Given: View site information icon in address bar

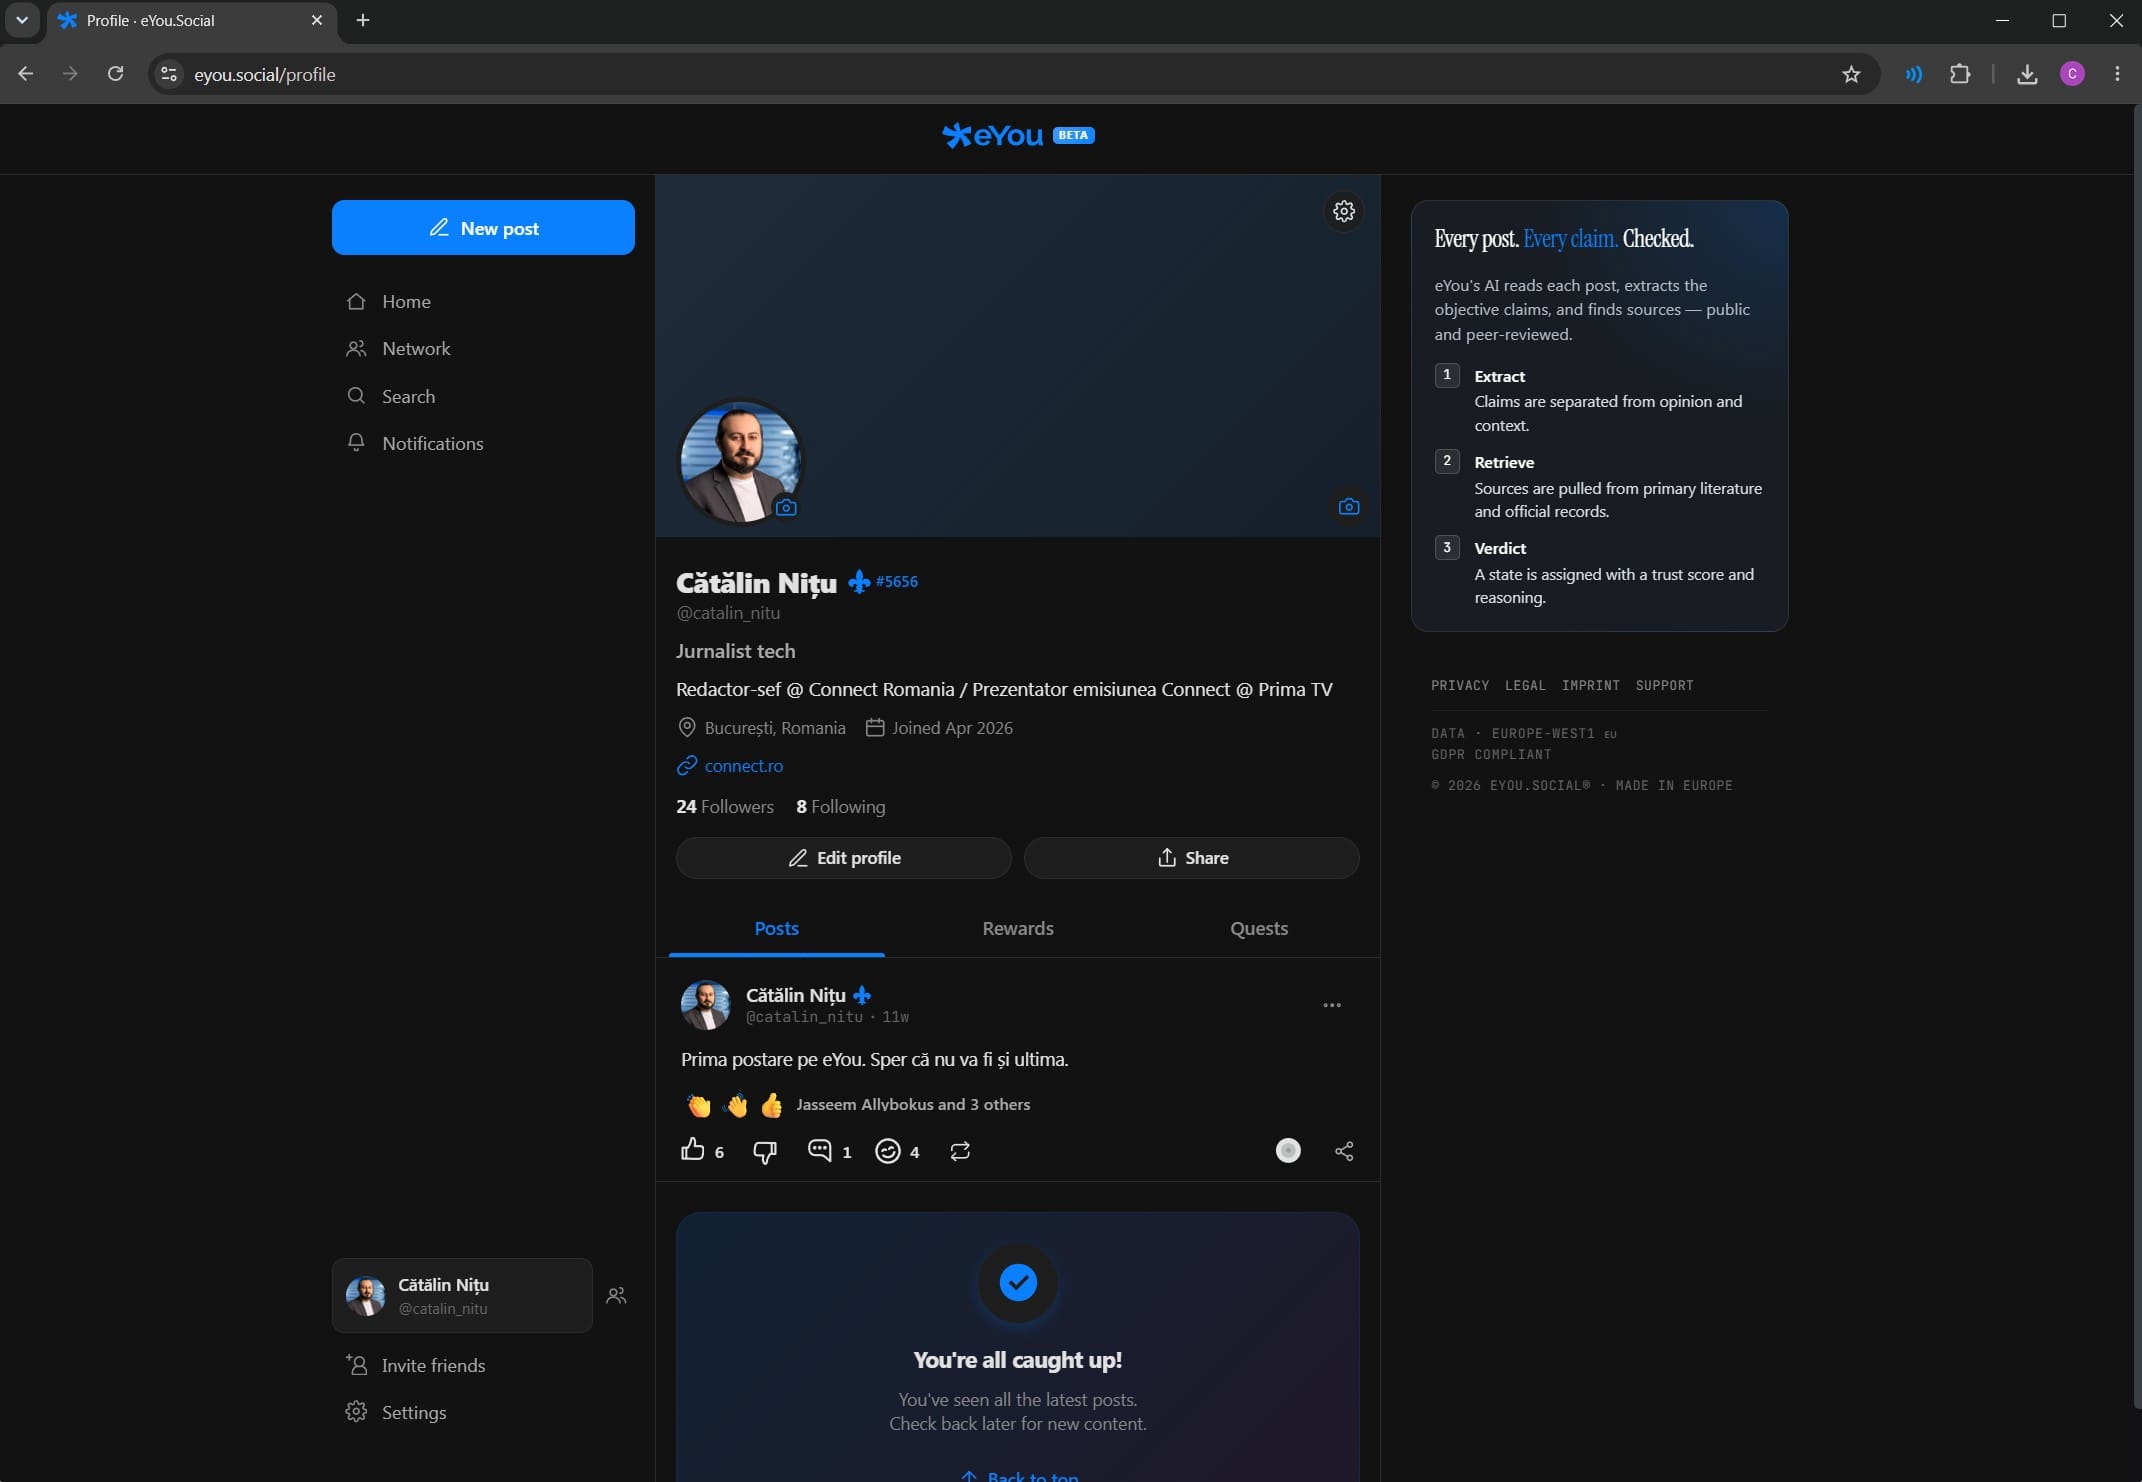Looking at the screenshot, I should pyautogui.click(x=169, y=74).
